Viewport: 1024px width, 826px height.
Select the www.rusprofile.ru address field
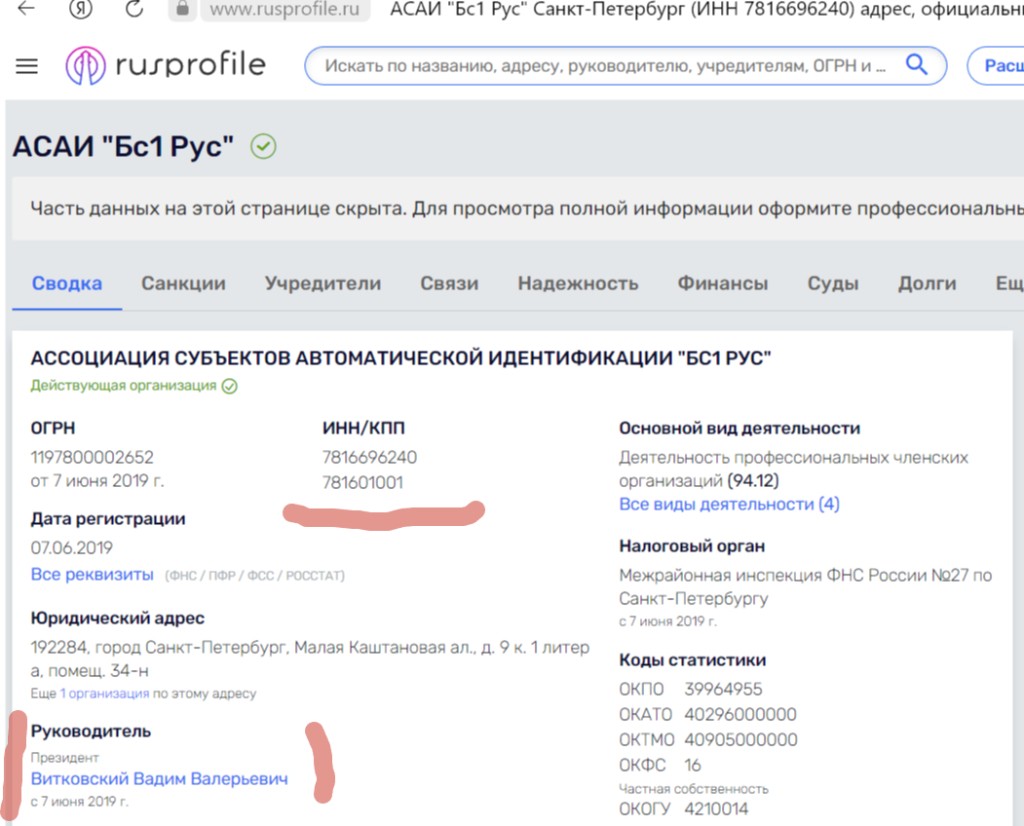point(285,10)
